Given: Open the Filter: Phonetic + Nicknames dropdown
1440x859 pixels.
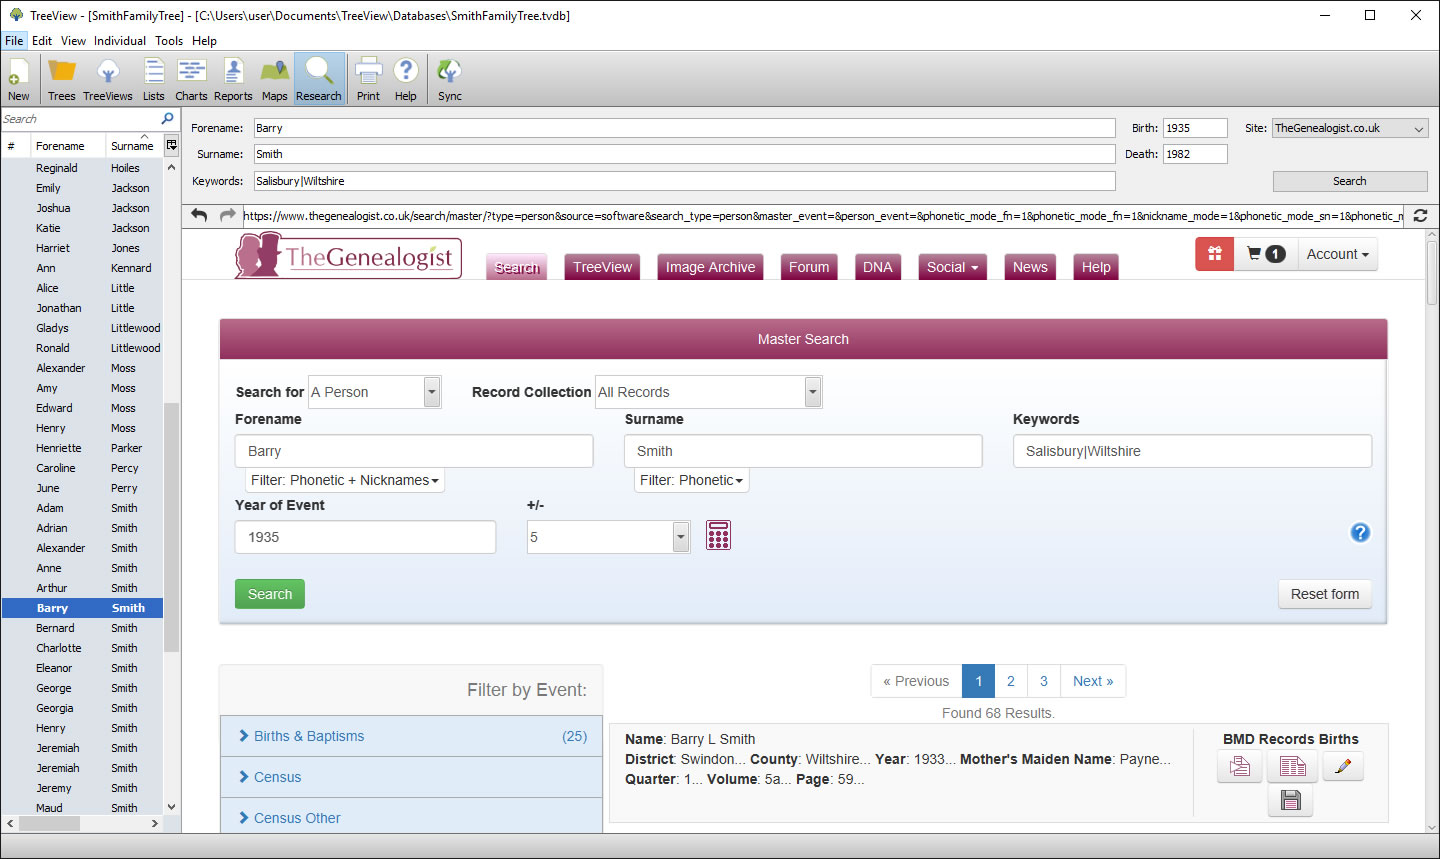Looking at the screenshot, I should click(345, 480).
